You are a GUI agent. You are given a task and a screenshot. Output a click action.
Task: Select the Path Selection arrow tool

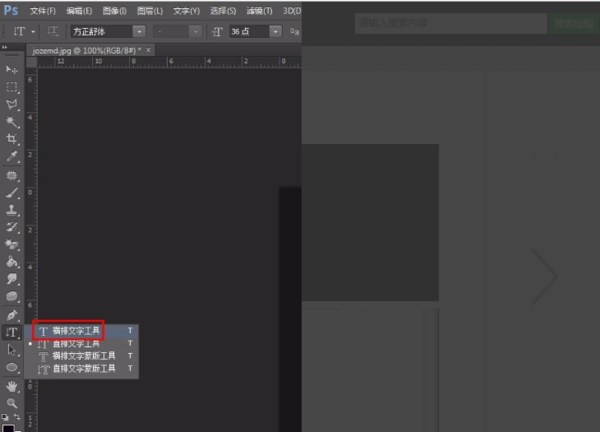[x=11, y=350]
